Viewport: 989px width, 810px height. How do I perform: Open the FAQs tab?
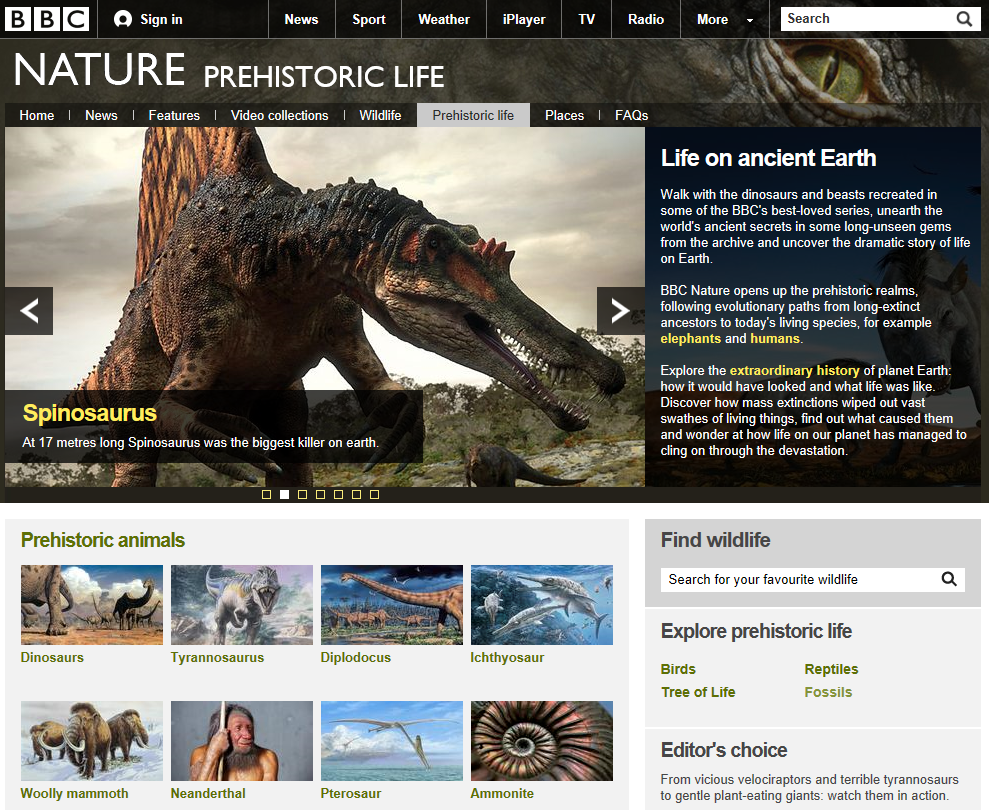click(631, 115)
